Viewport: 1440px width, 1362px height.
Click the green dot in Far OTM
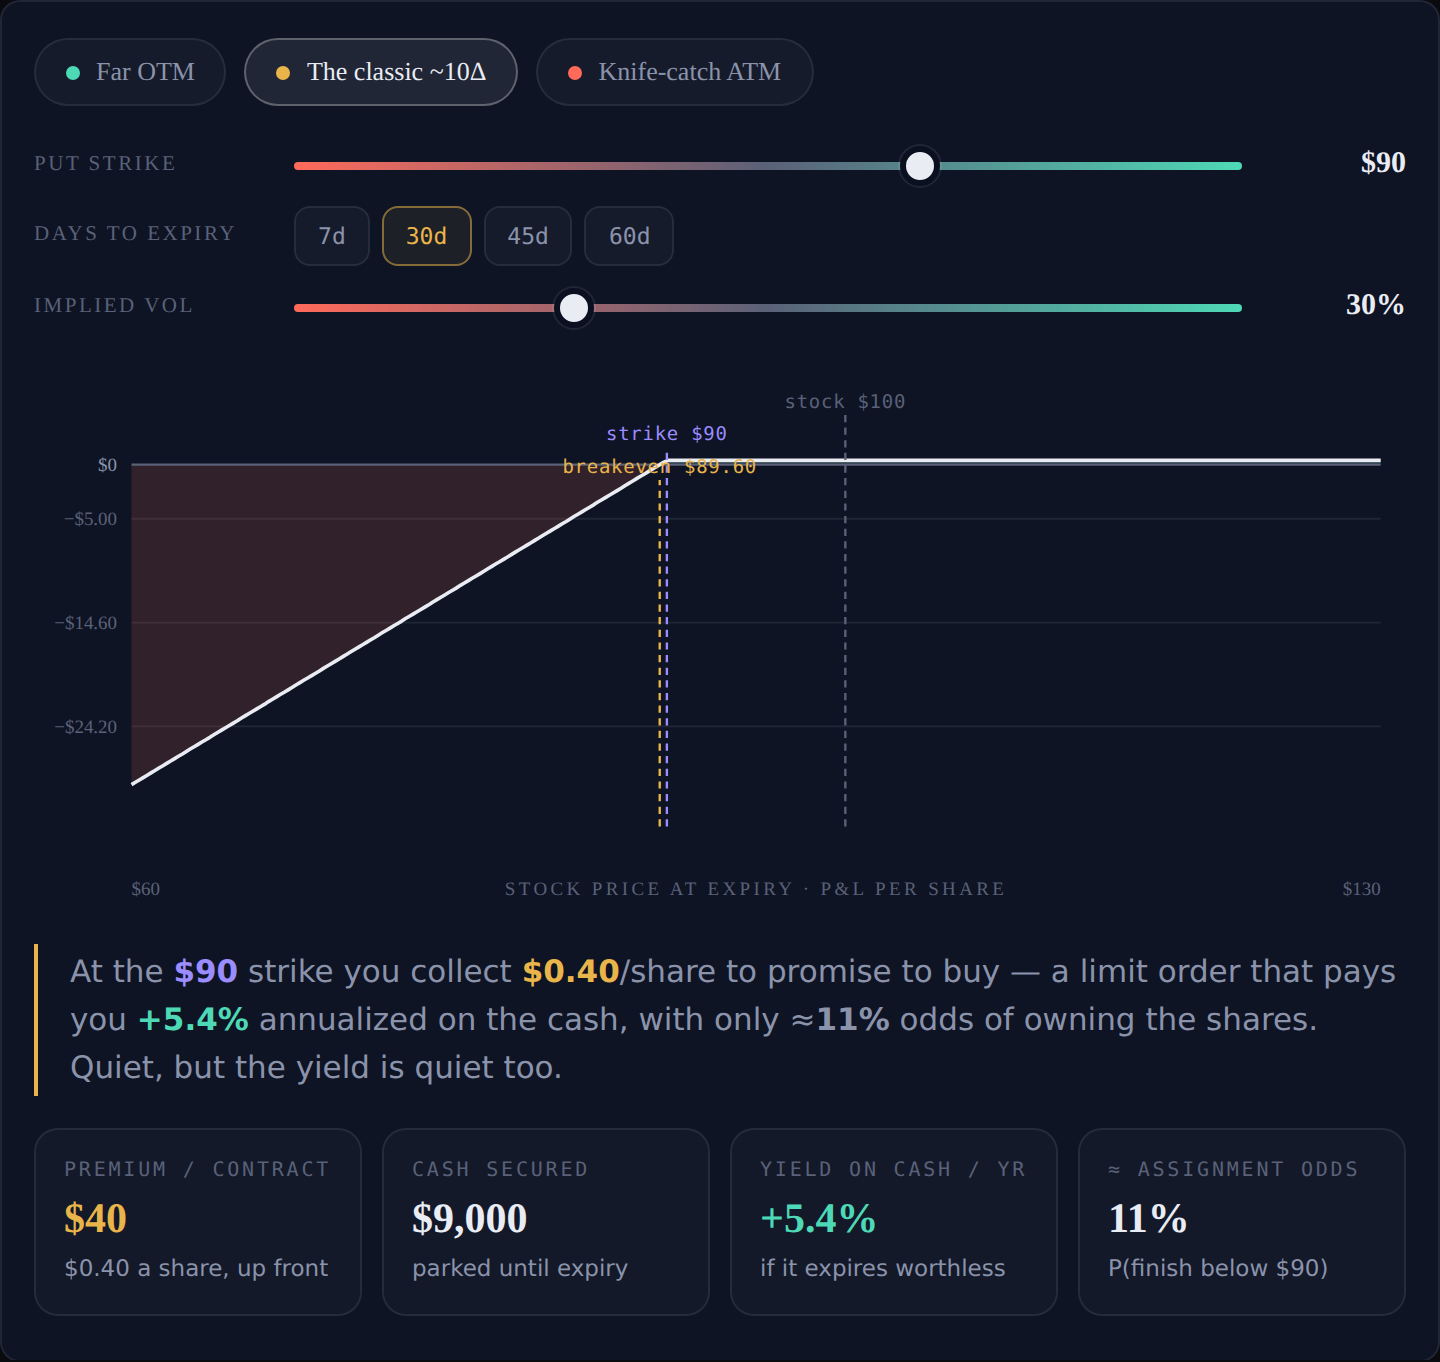pos(73,73)
